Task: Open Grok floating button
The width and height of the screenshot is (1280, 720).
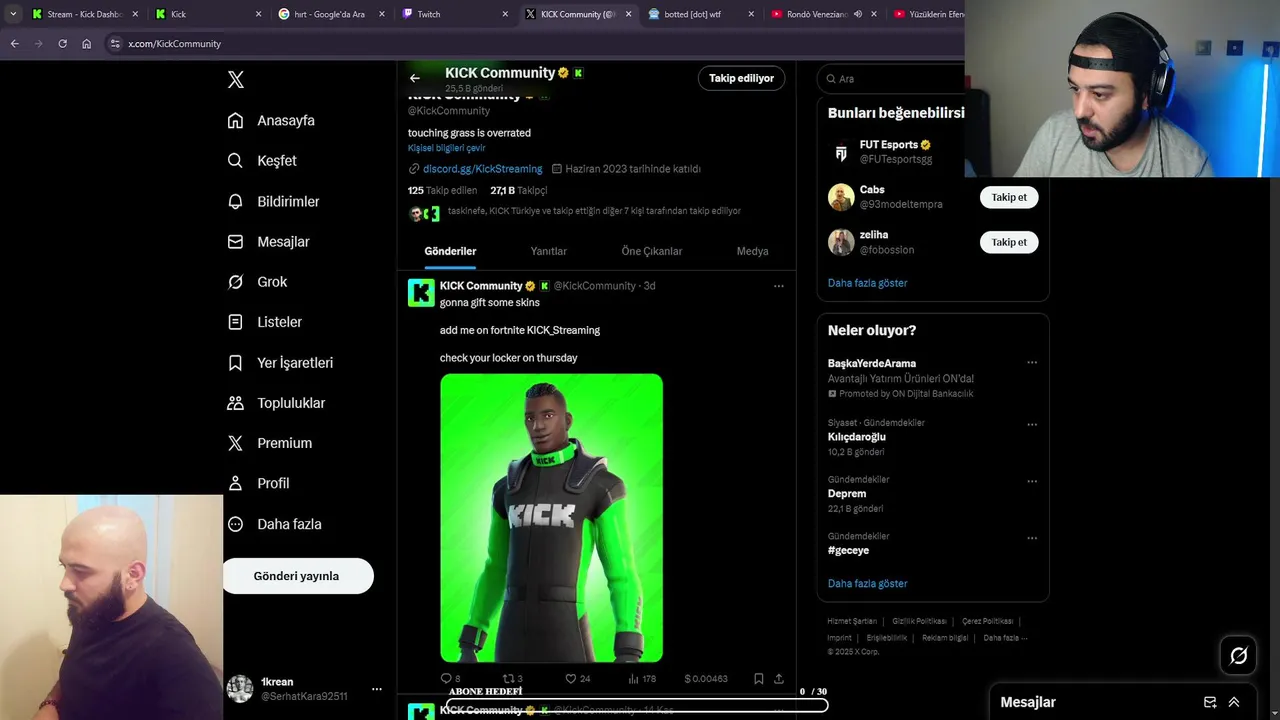Action: pos(1238,656)
